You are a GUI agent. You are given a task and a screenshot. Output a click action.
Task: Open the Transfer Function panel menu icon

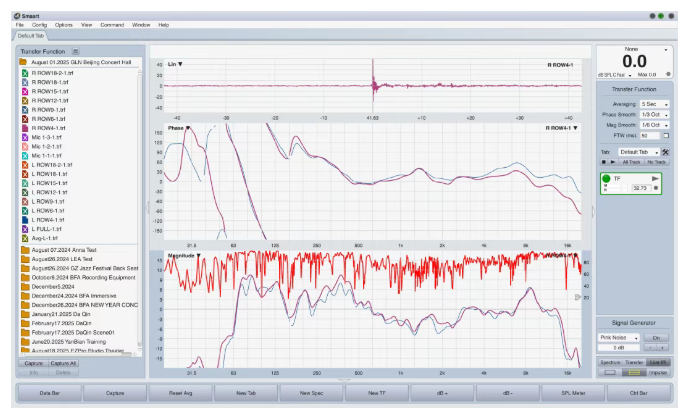pos(75,51)
